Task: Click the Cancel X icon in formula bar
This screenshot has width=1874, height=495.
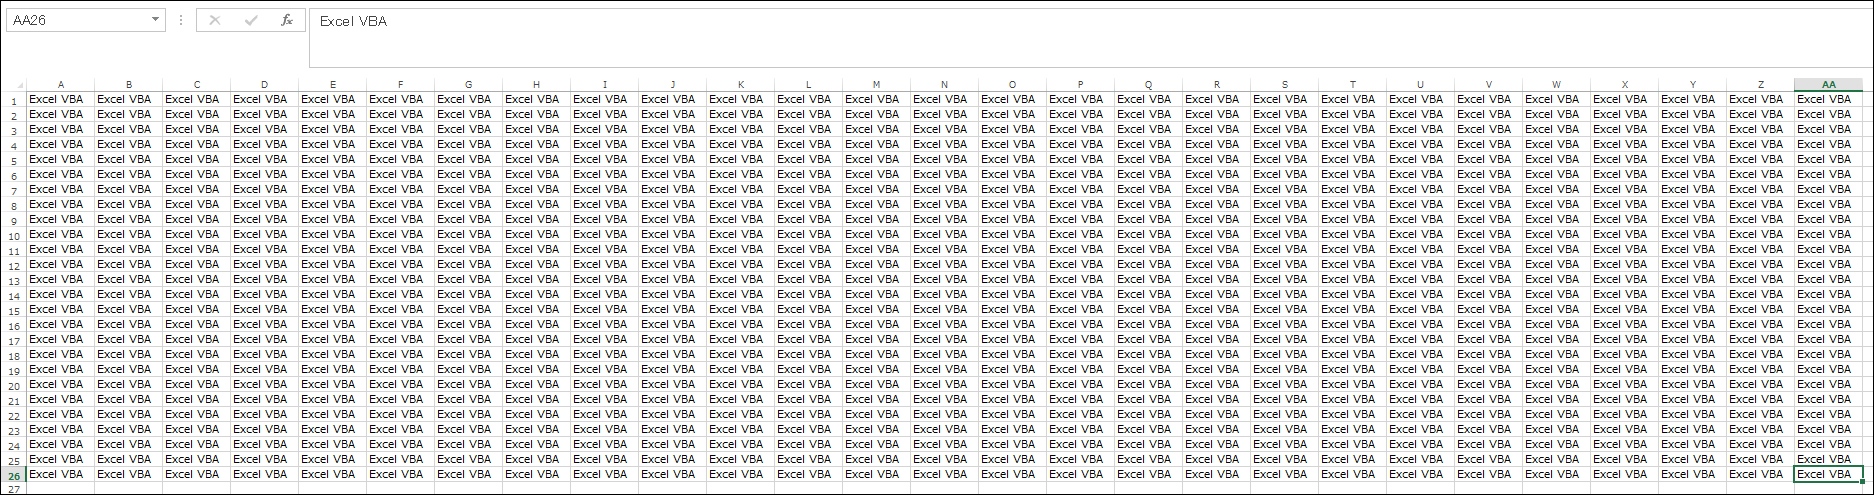Action: [x=214, y=21]
